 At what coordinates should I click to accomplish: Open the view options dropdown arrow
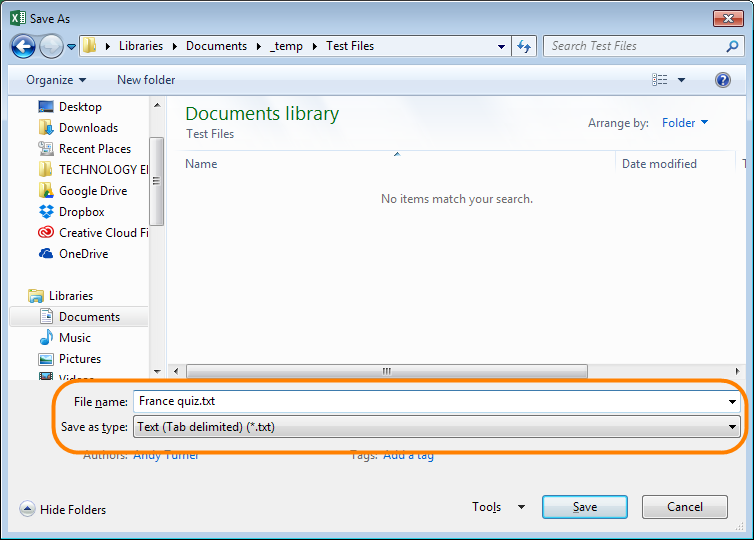[x=681, y=80]
